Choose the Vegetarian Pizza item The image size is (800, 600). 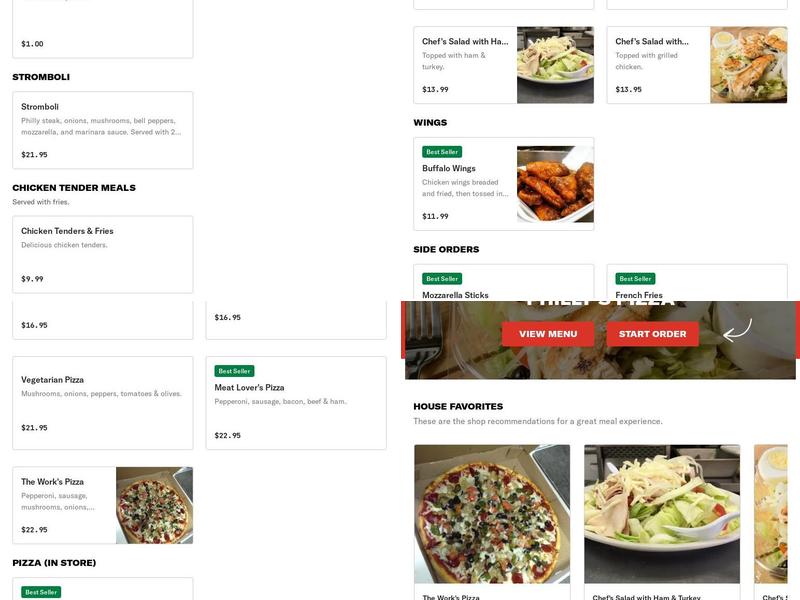click(x=103, y=400)
